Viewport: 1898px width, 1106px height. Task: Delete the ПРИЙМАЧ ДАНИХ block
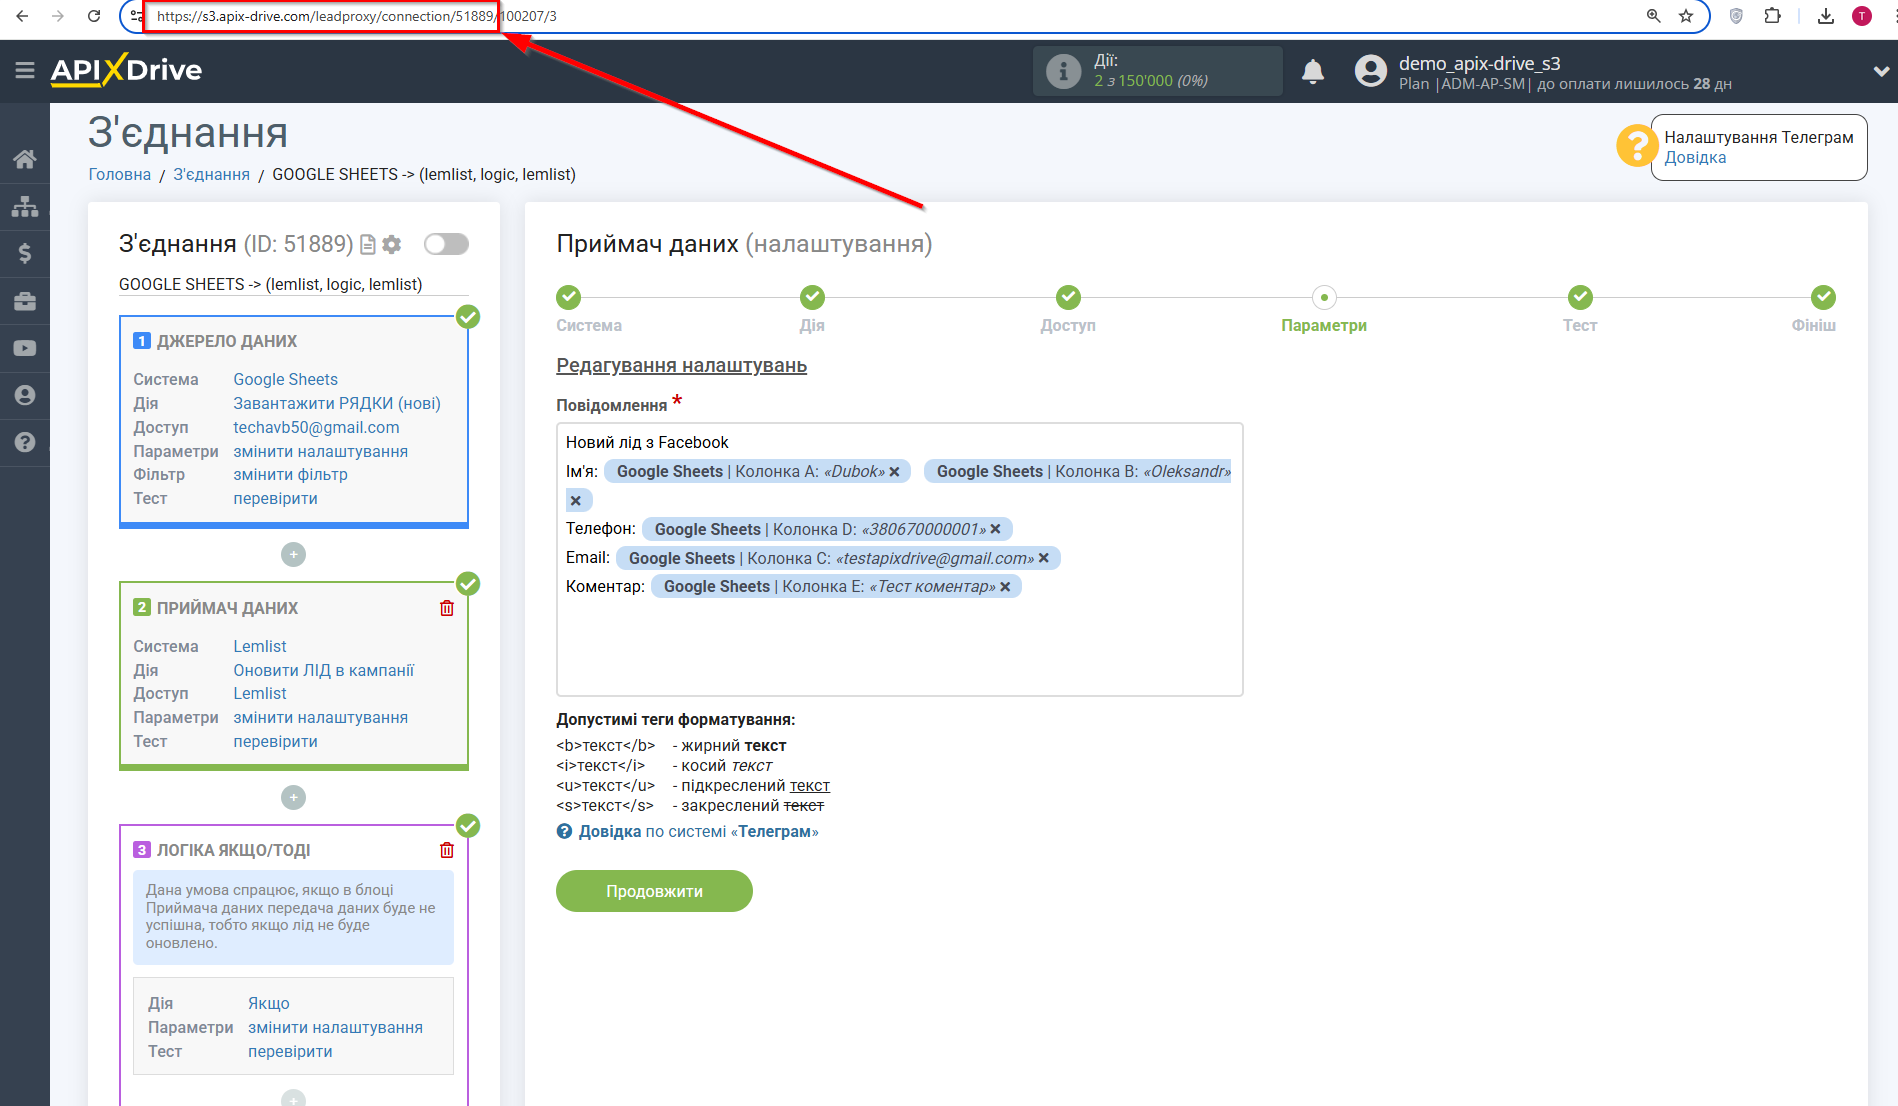pyautogui.click(x=447, y=608)
